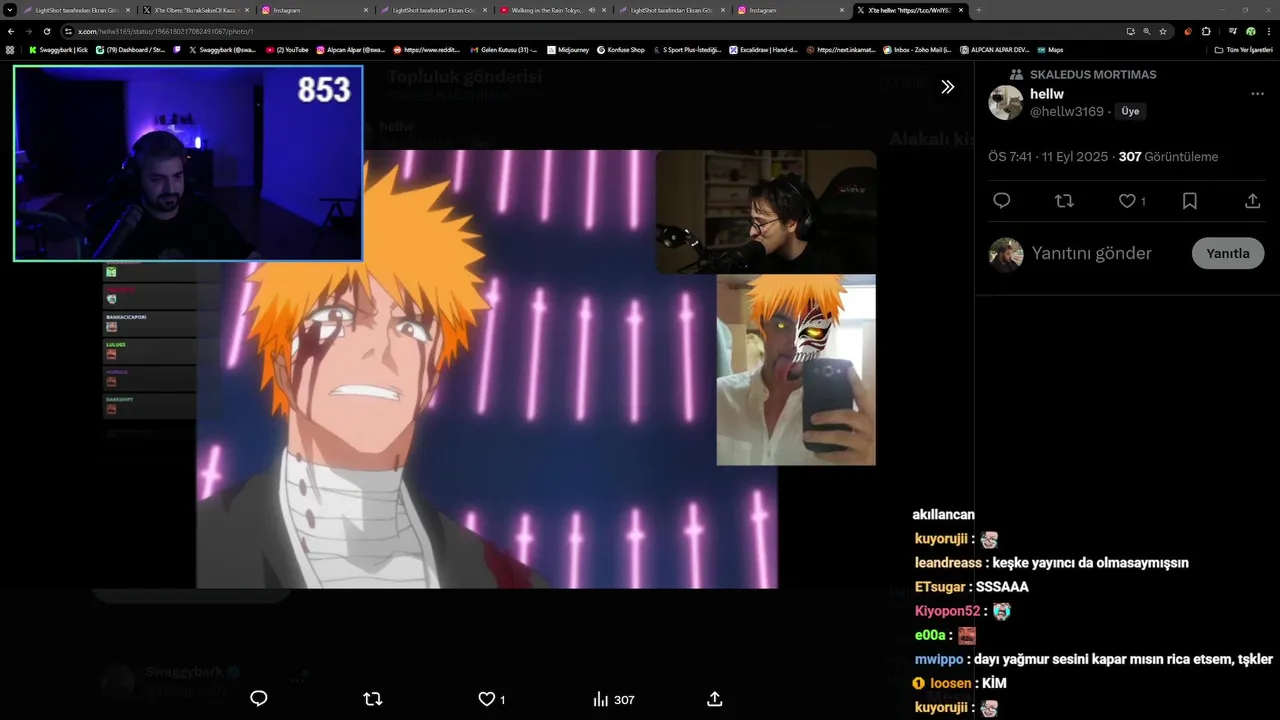Close the 'X'te hellw' tab
The width and height of the screenshot is (1280, 720).
(961, 10)
